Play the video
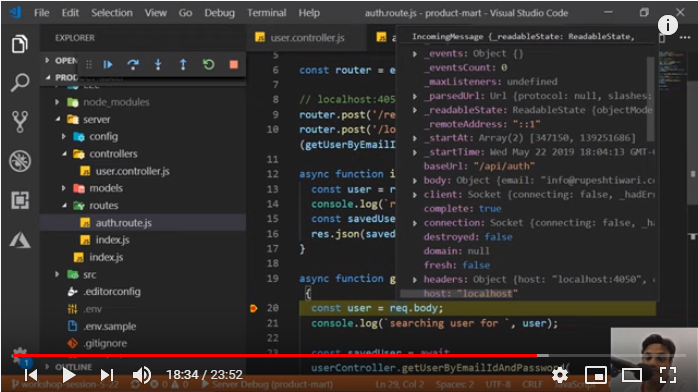The width and height of the screenshot is (698, 392). click(x=68, y=375)
